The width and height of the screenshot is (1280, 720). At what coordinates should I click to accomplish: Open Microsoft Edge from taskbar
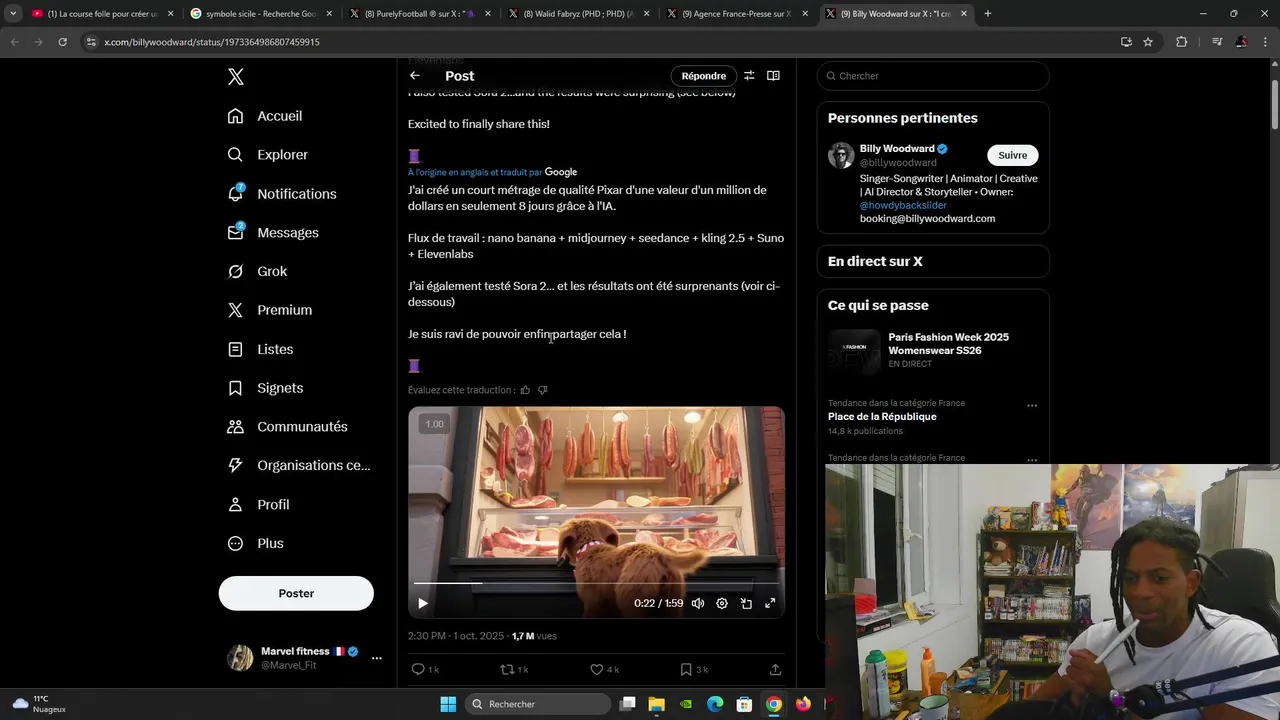pyautogui.click(x=715, y=704)
